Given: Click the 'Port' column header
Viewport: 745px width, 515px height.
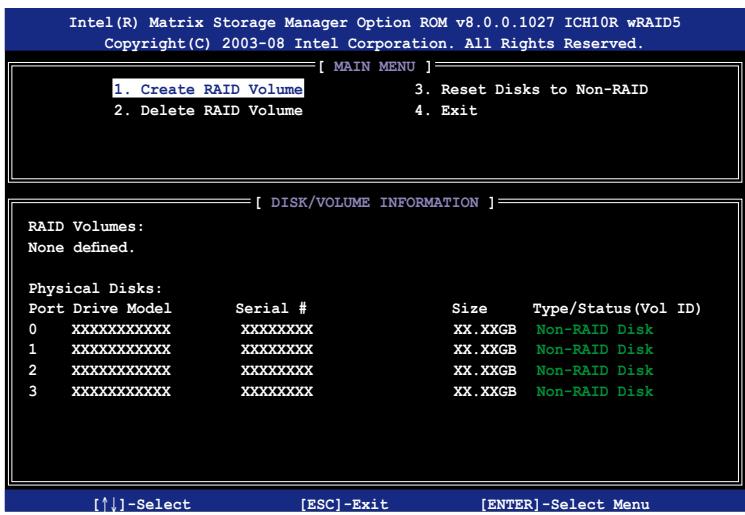Looking at the screenshot, I should tap(46, 308).
